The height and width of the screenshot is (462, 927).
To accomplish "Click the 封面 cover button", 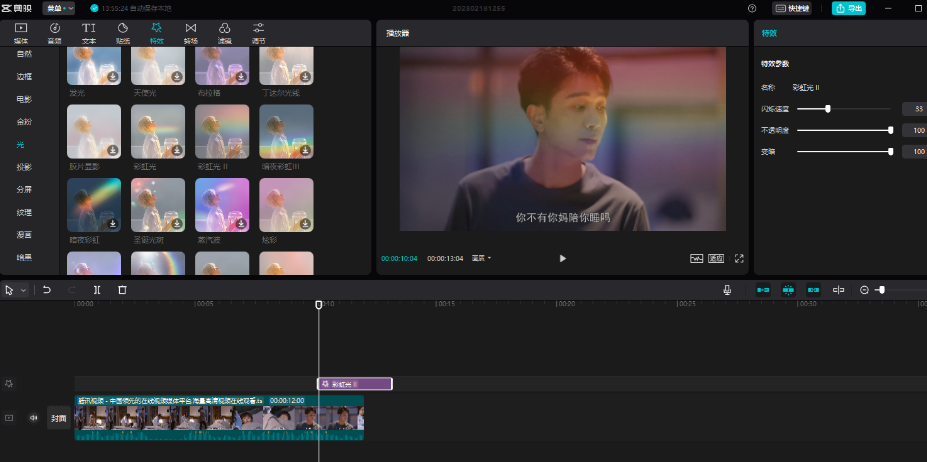I will click(x=59, y=418).
